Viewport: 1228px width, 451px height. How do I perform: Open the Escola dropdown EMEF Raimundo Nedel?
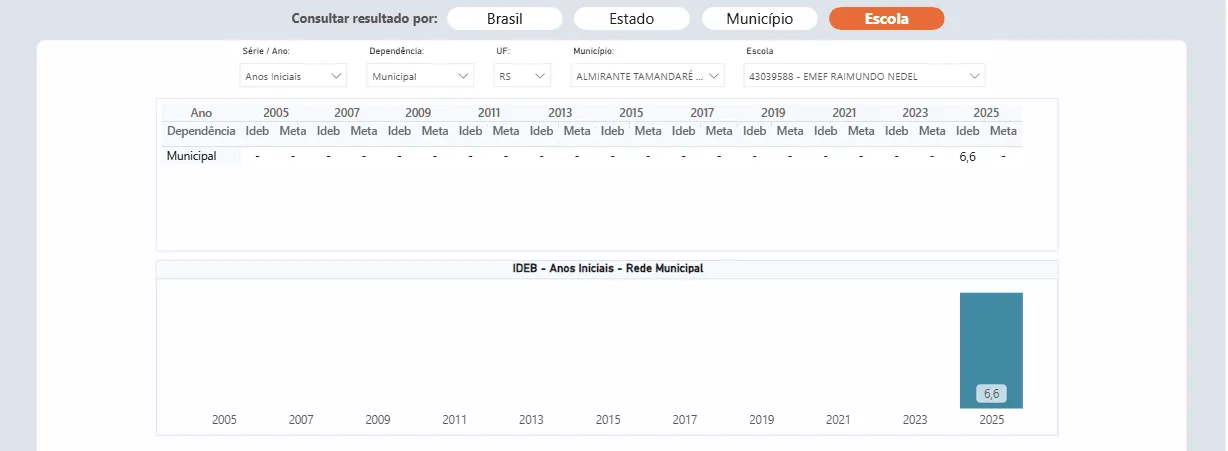(864, 76)
